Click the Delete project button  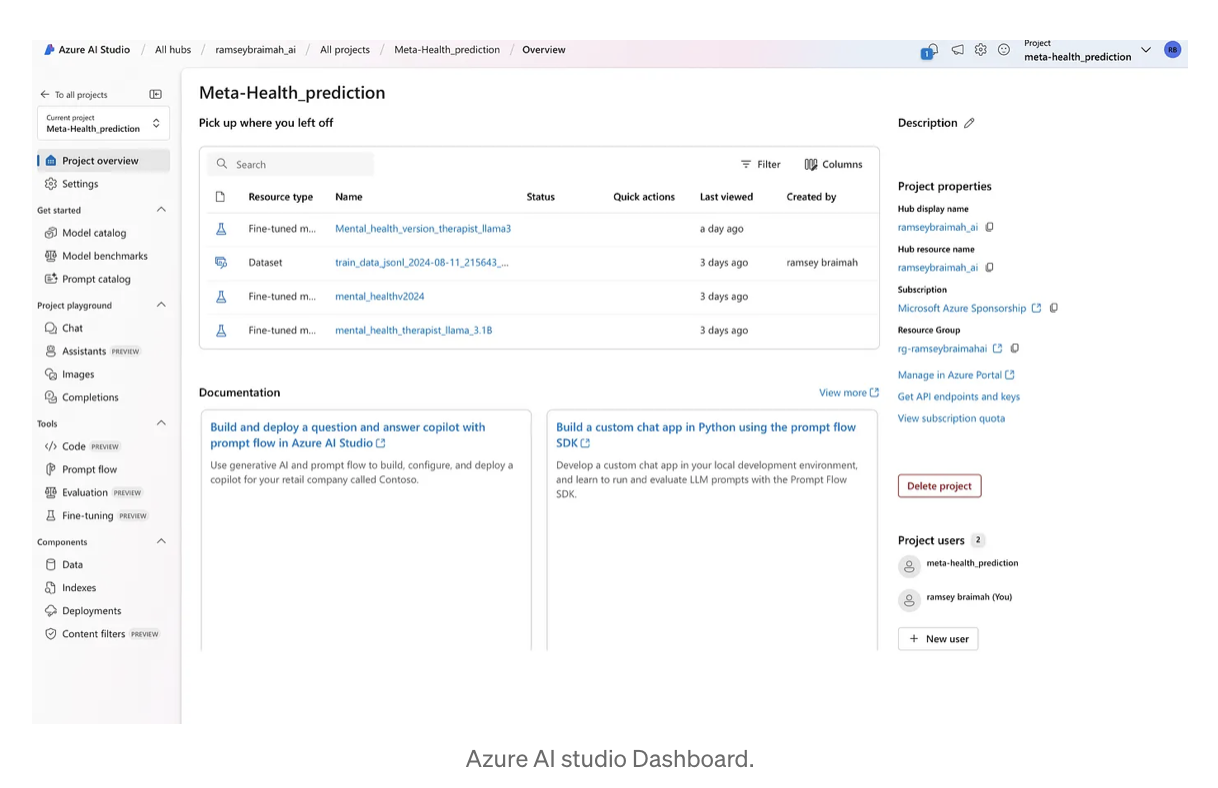[x=939, y=486]
